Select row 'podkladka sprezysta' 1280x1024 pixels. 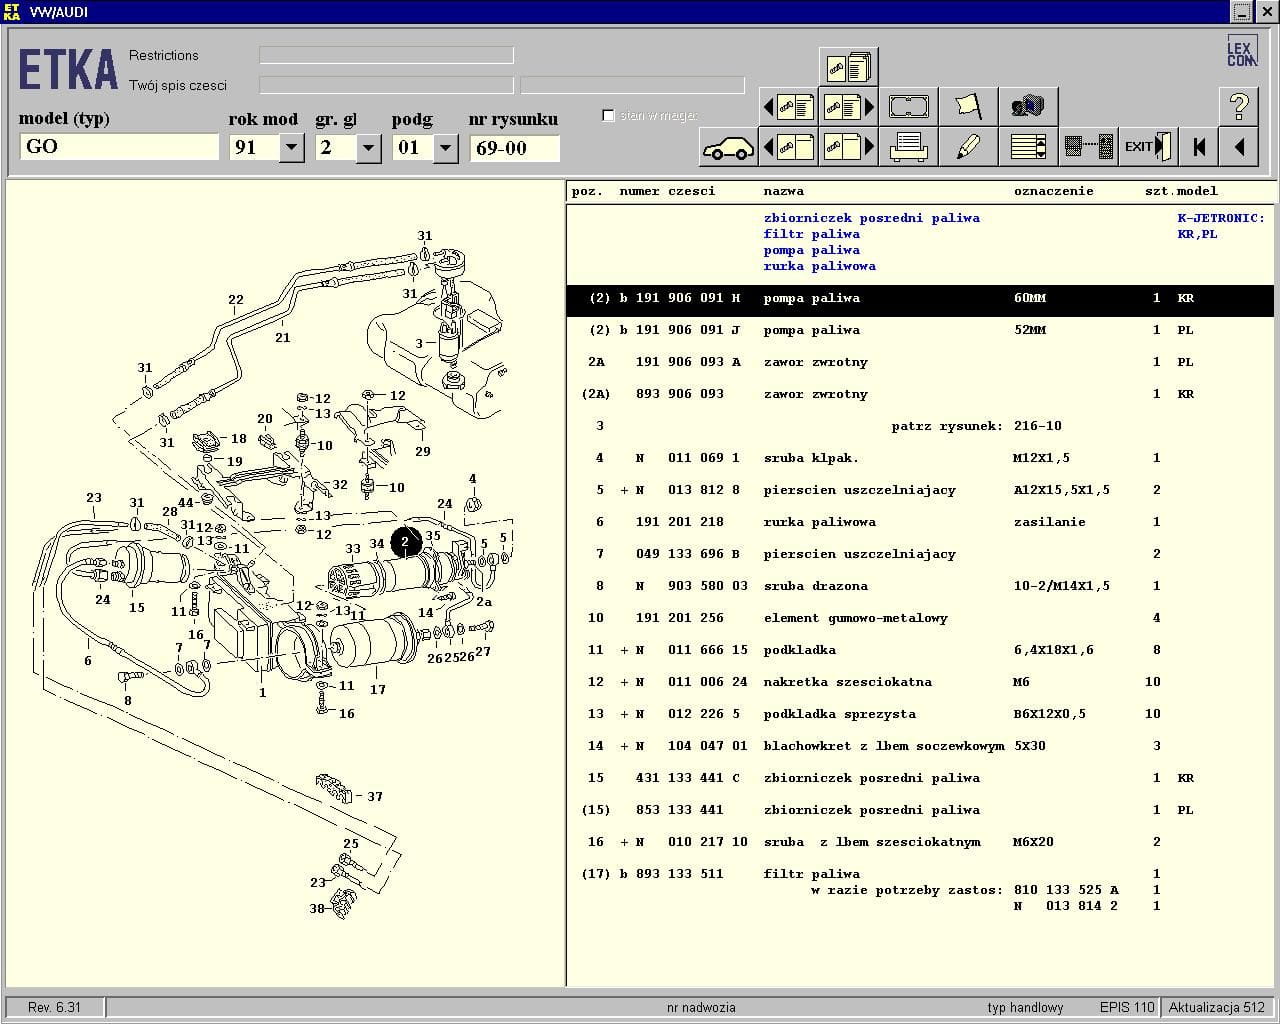[920, 714]
